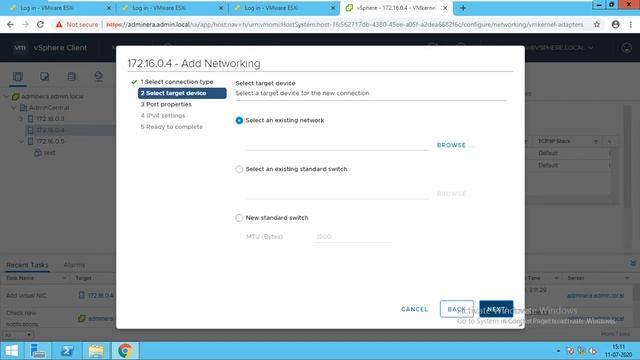Click taskbar clock showing 15:11
The image size is (640, 360).
pos(618,351)
